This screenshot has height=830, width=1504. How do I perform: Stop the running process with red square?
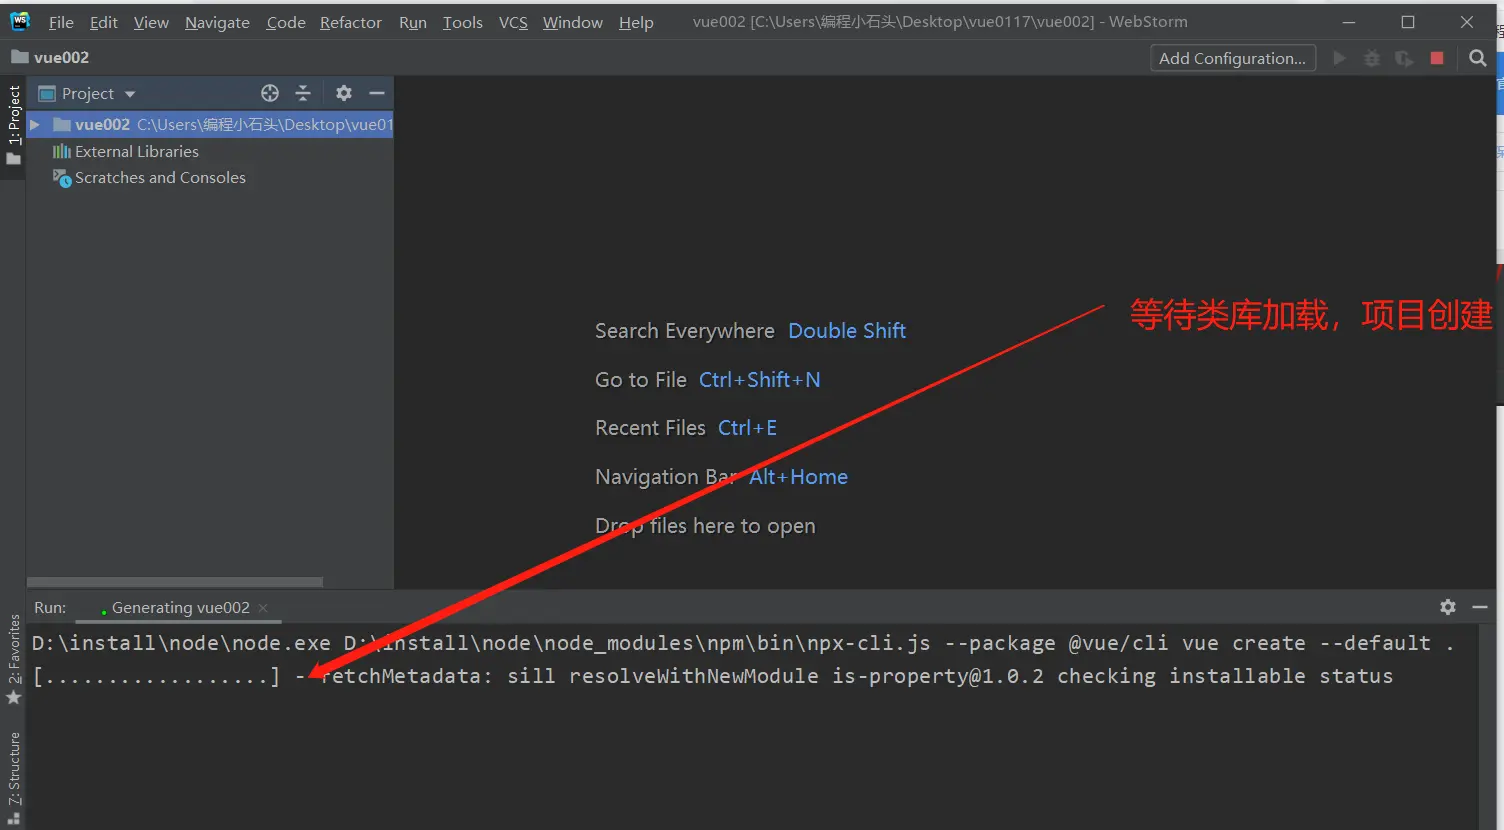click(1437, 58)
